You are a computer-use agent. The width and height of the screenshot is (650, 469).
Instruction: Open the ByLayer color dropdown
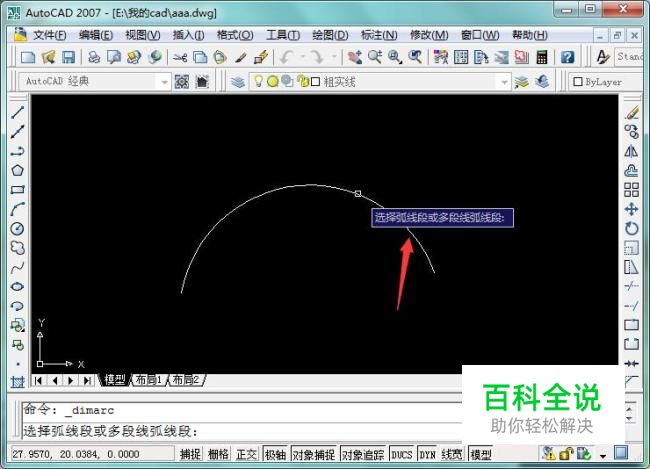tap(604, 82)
